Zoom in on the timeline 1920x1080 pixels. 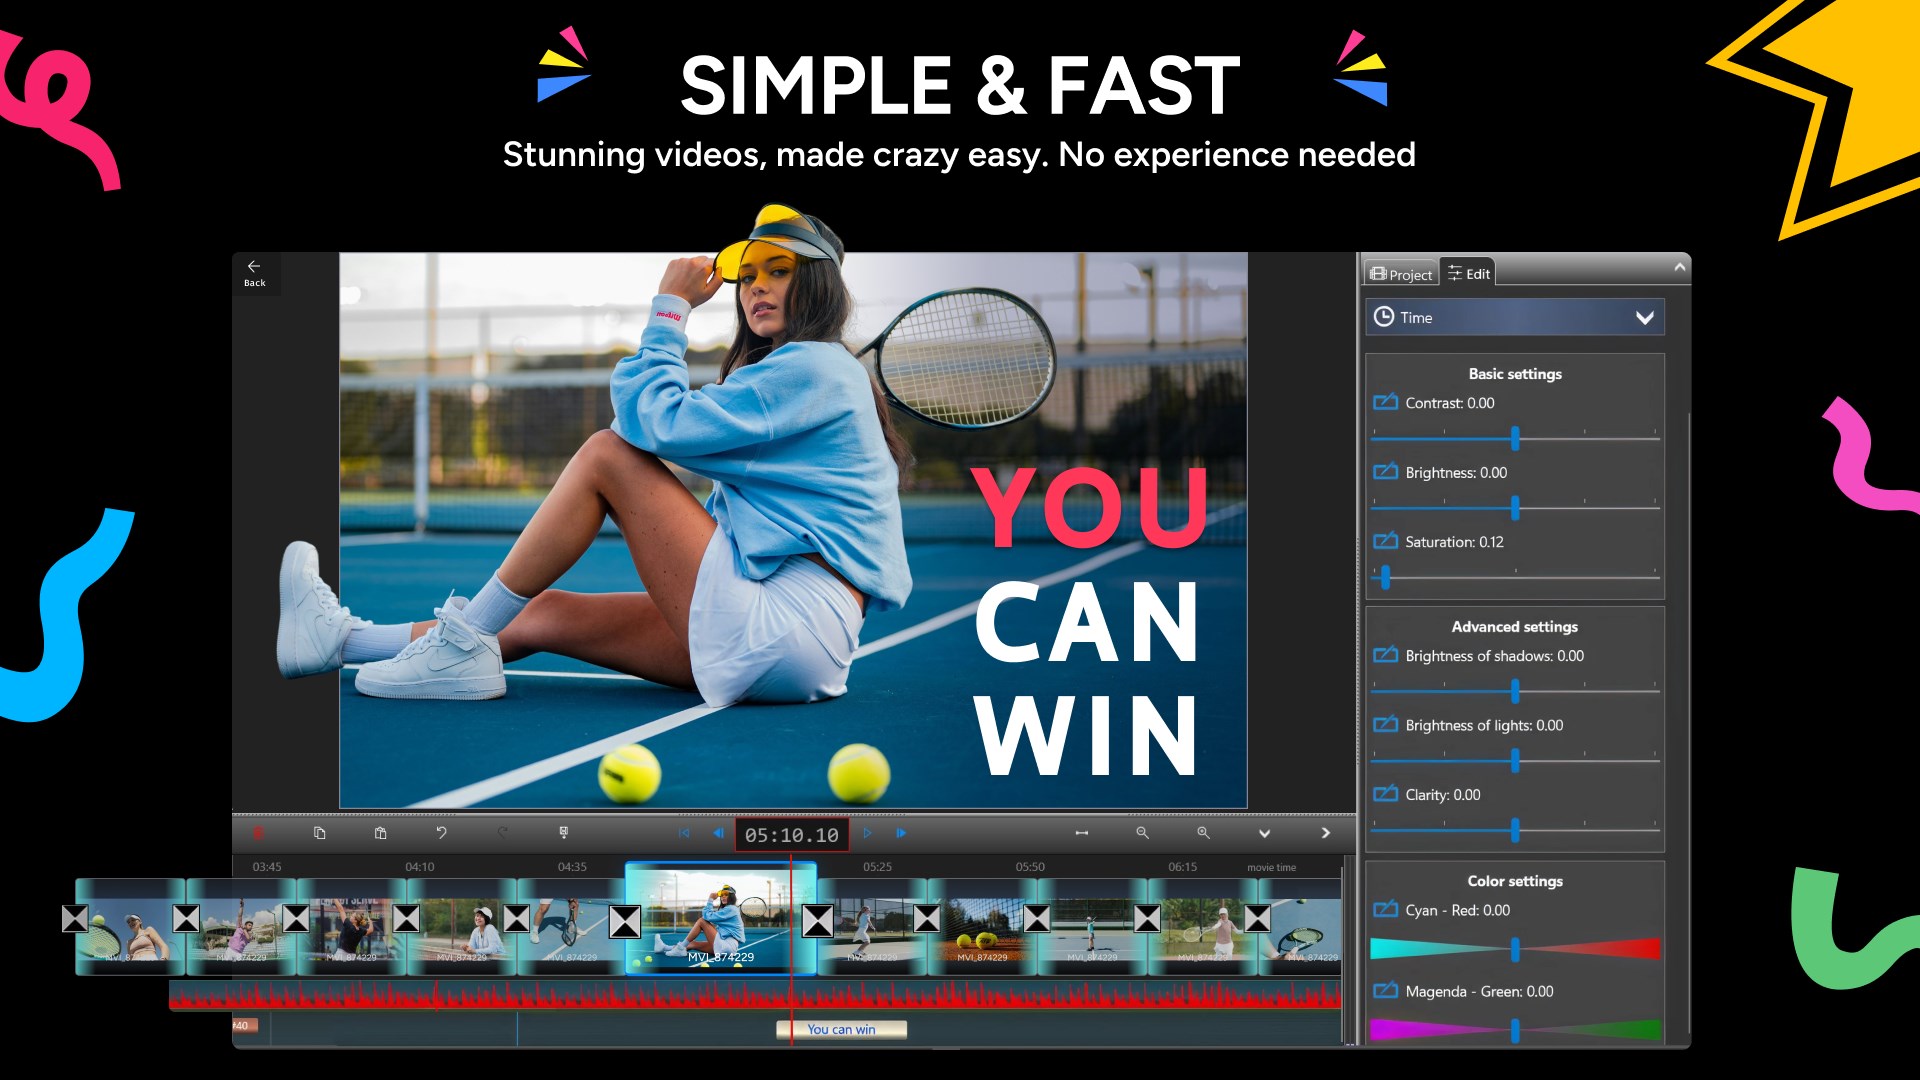coord(1203,833)
